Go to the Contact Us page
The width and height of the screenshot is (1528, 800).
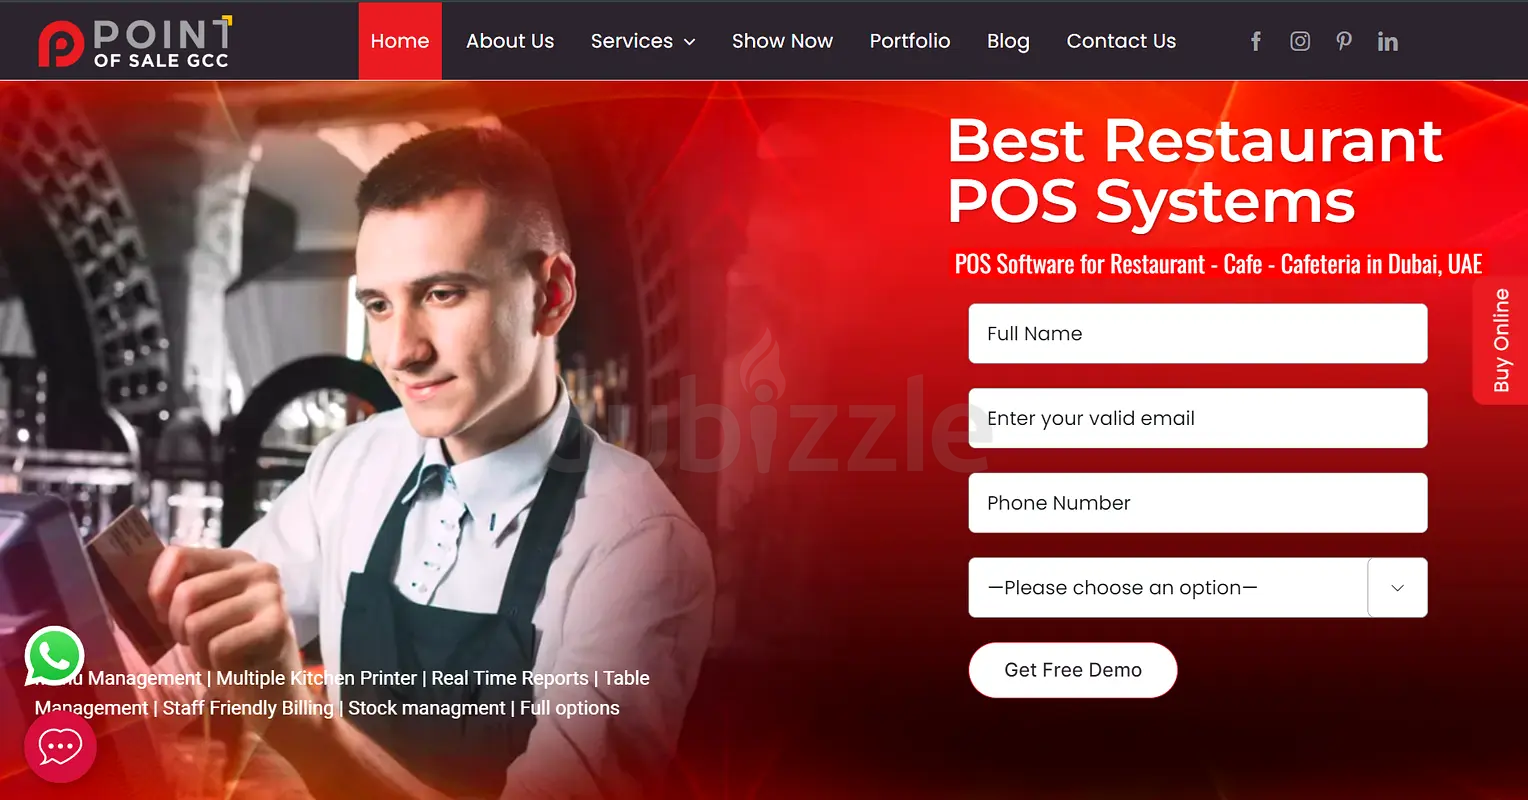[1121, 41]
